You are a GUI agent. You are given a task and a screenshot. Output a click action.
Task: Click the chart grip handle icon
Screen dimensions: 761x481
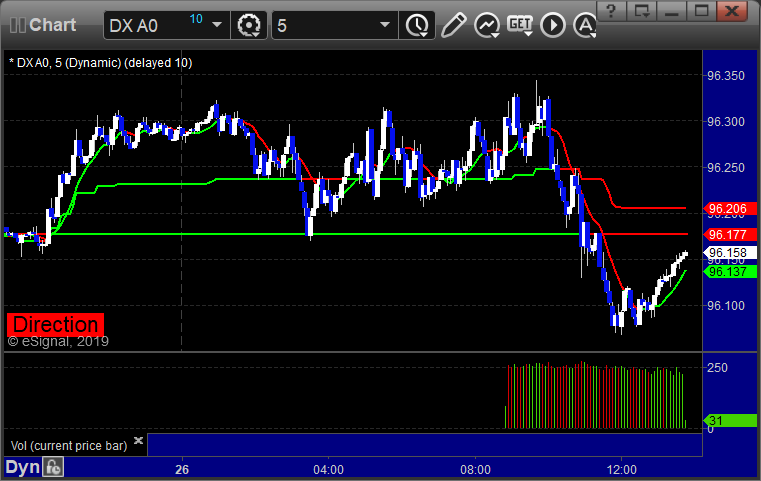[x=17, y=25]
